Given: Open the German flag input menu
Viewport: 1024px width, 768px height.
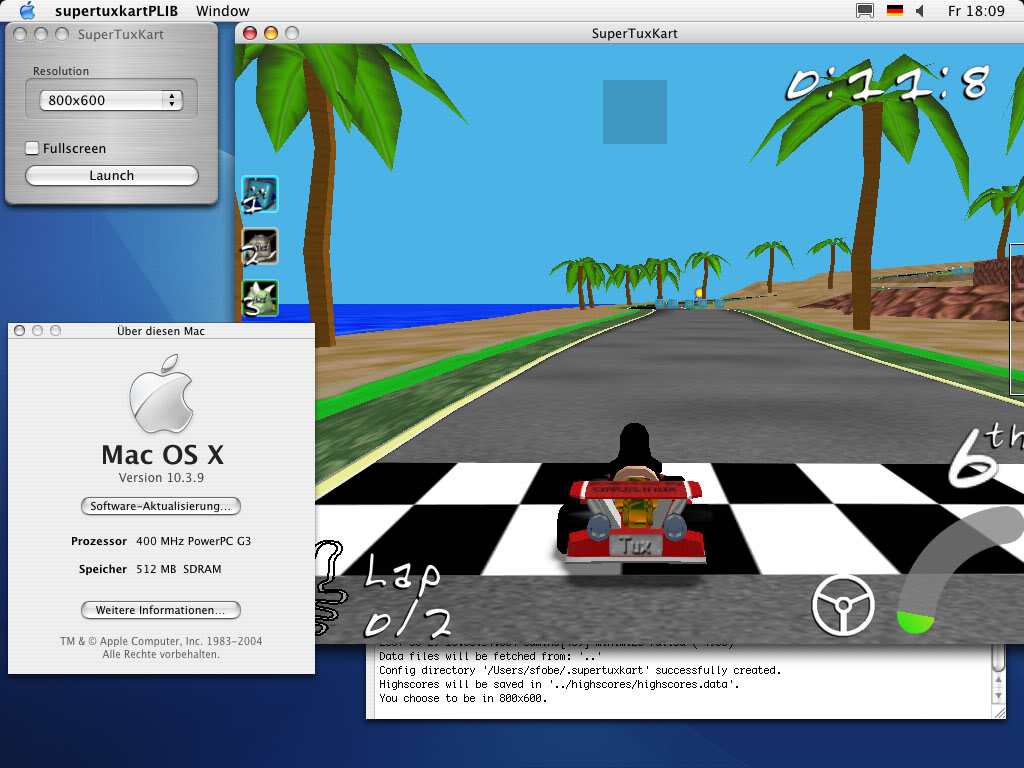Looking at the screenshot, I should tap(895, 10).
